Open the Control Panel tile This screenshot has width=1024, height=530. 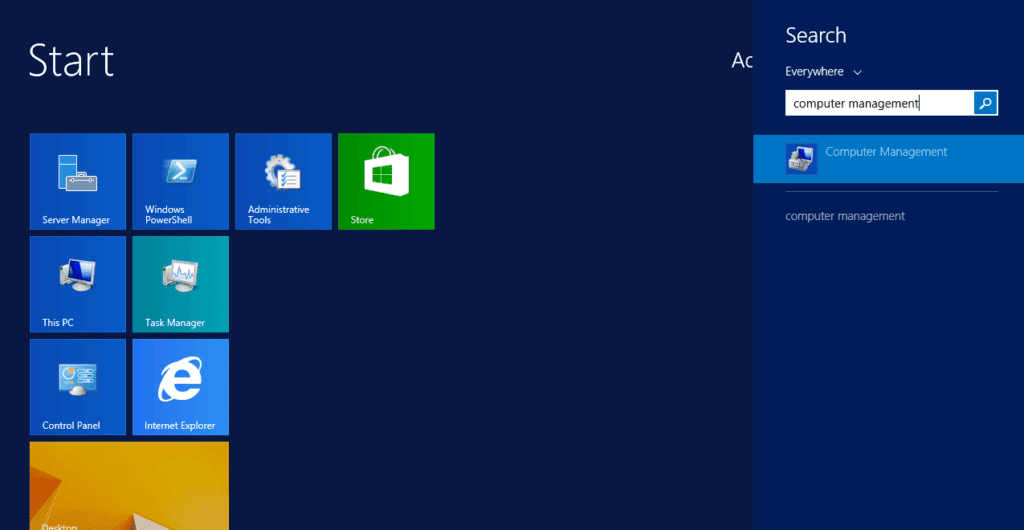pyautogui.click(x=78, y=387)
